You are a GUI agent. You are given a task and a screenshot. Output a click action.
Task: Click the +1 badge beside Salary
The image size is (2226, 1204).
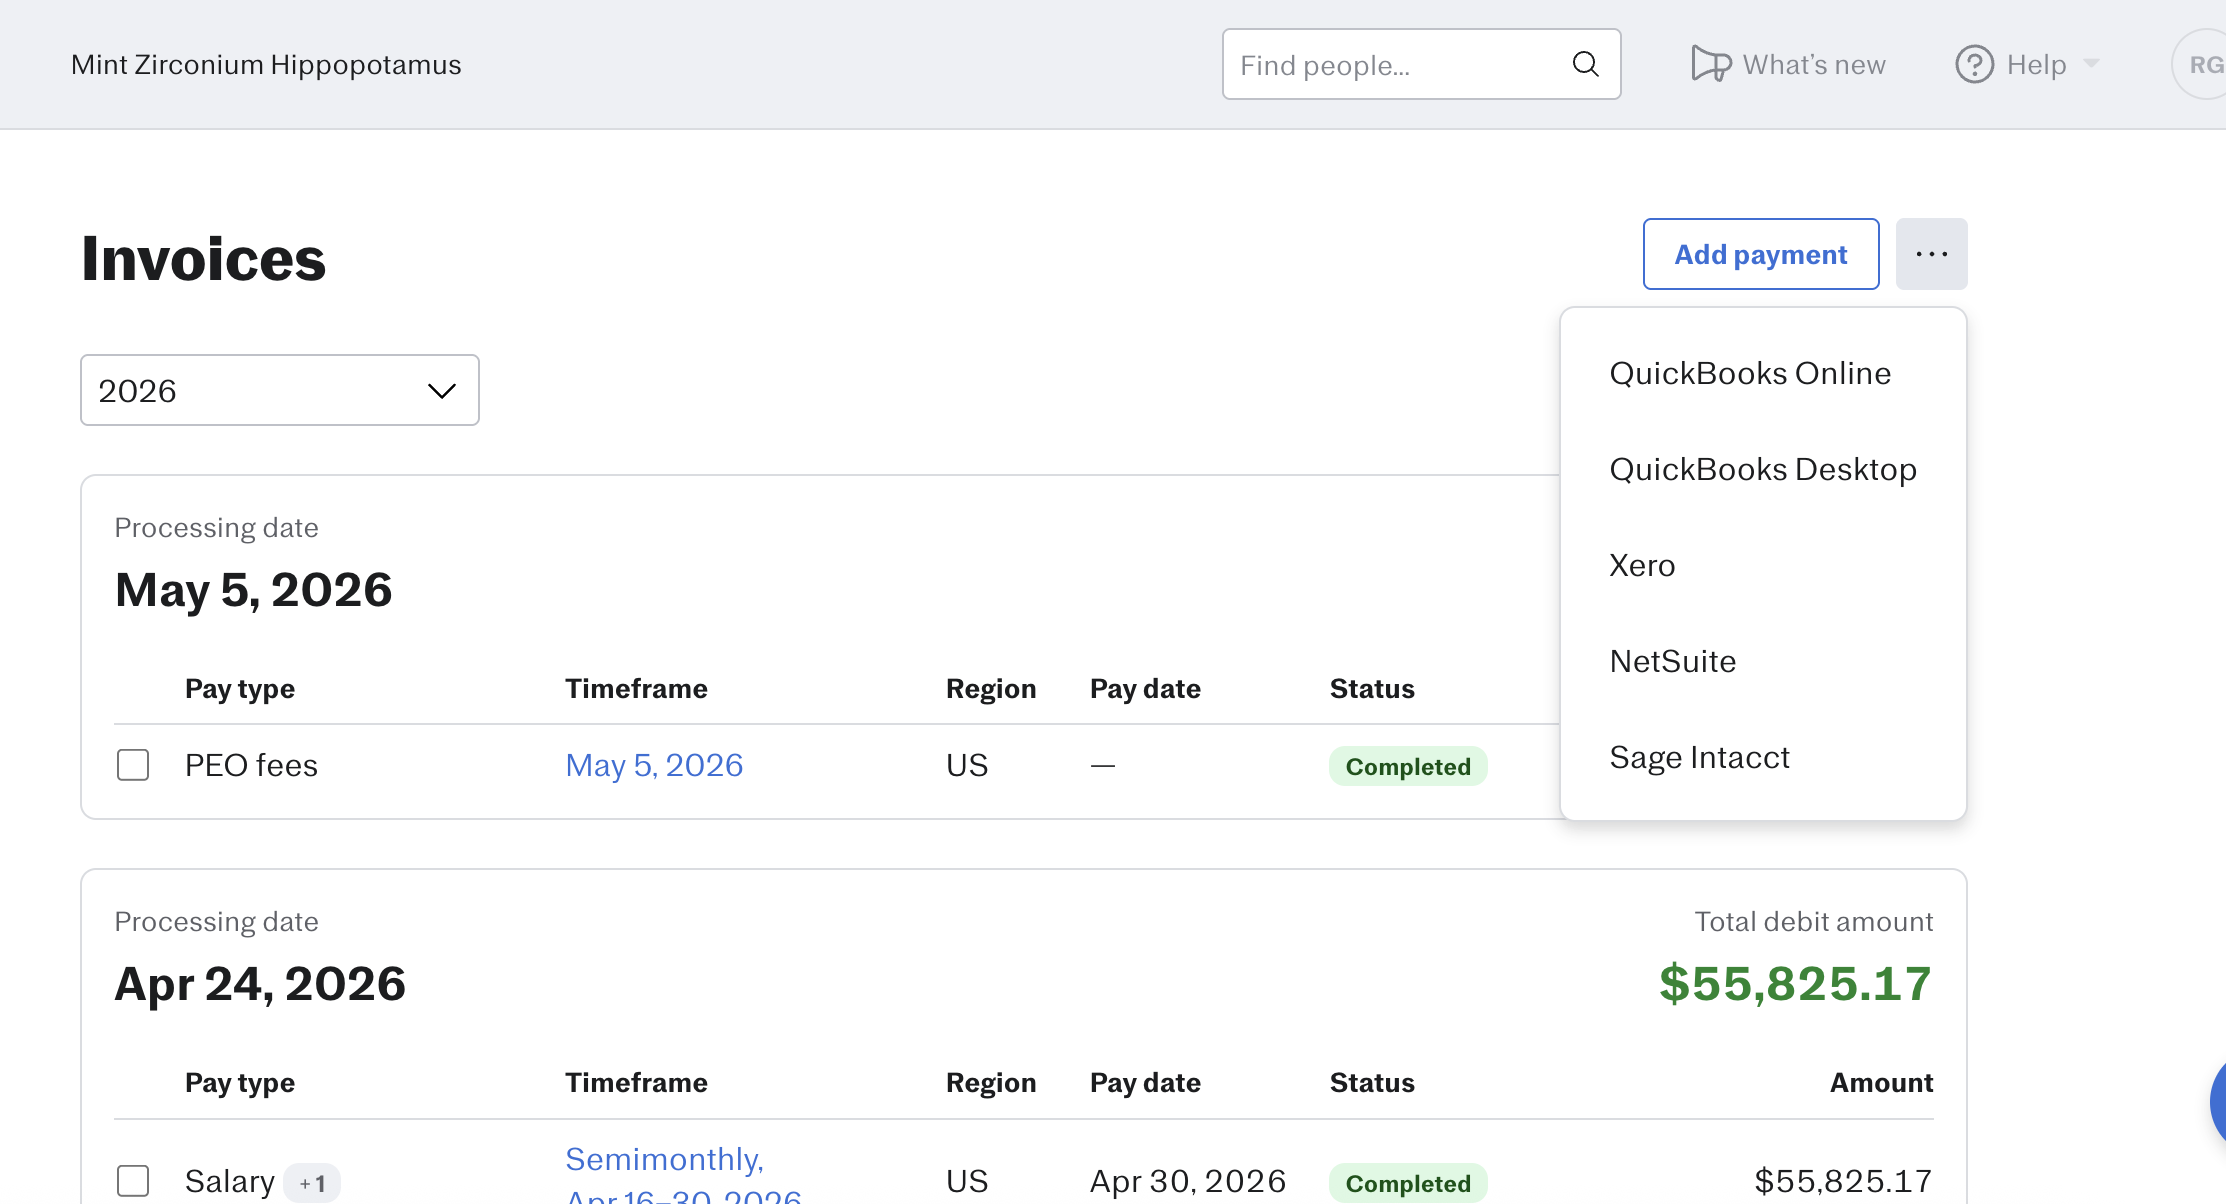pos(312,1183)
